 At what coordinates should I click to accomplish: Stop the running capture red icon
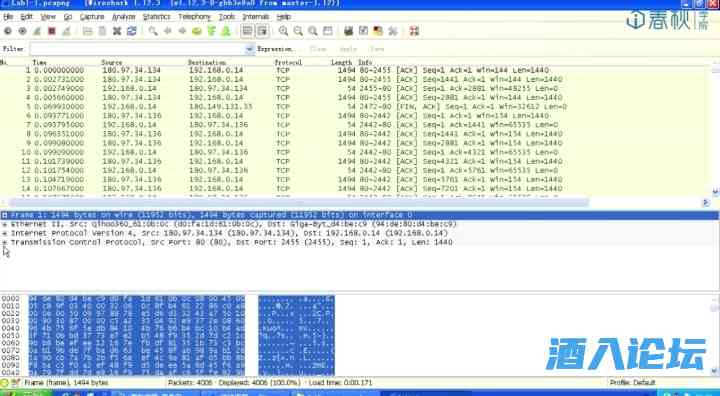click(x=52, y=31)
